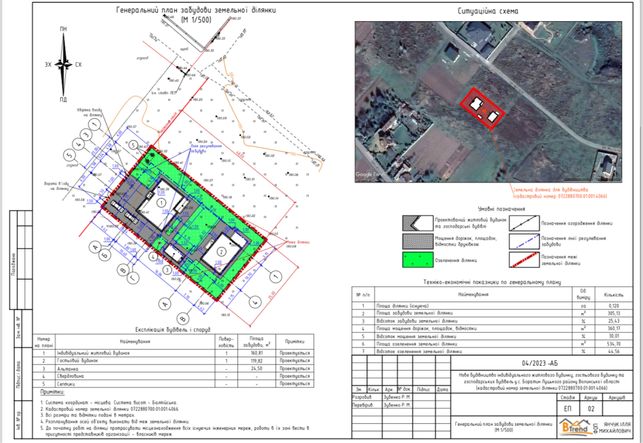The height and width of the screenshot is (443, 643).
Task: Click the 'Індивідуальний житловий будинок' row
Action: point(173,353)
